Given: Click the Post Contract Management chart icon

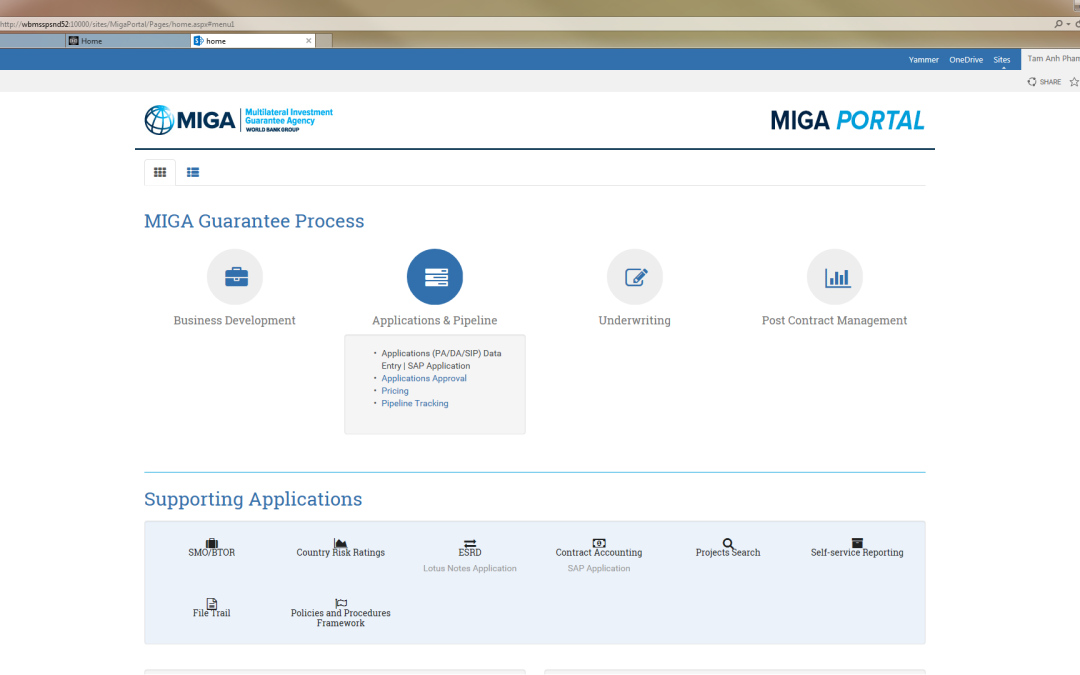Looking at the screenshot, I should 835,277.
